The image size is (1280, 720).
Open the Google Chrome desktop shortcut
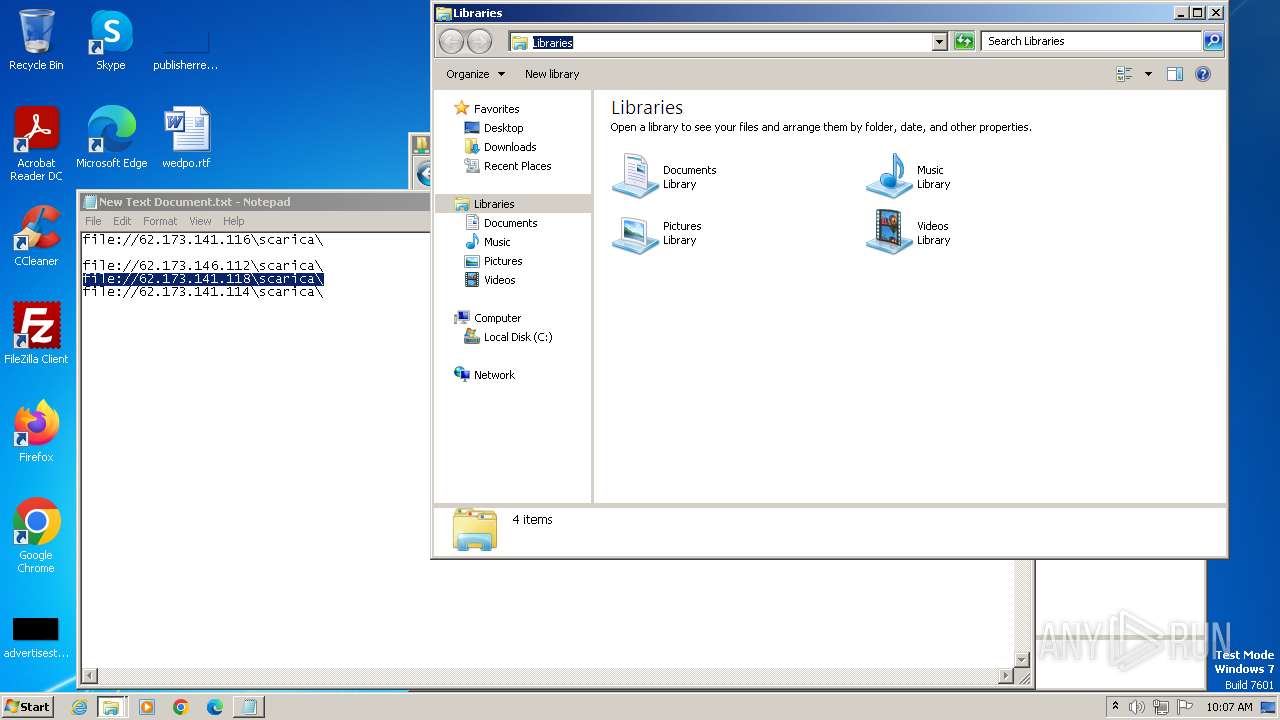coord(36,536)
